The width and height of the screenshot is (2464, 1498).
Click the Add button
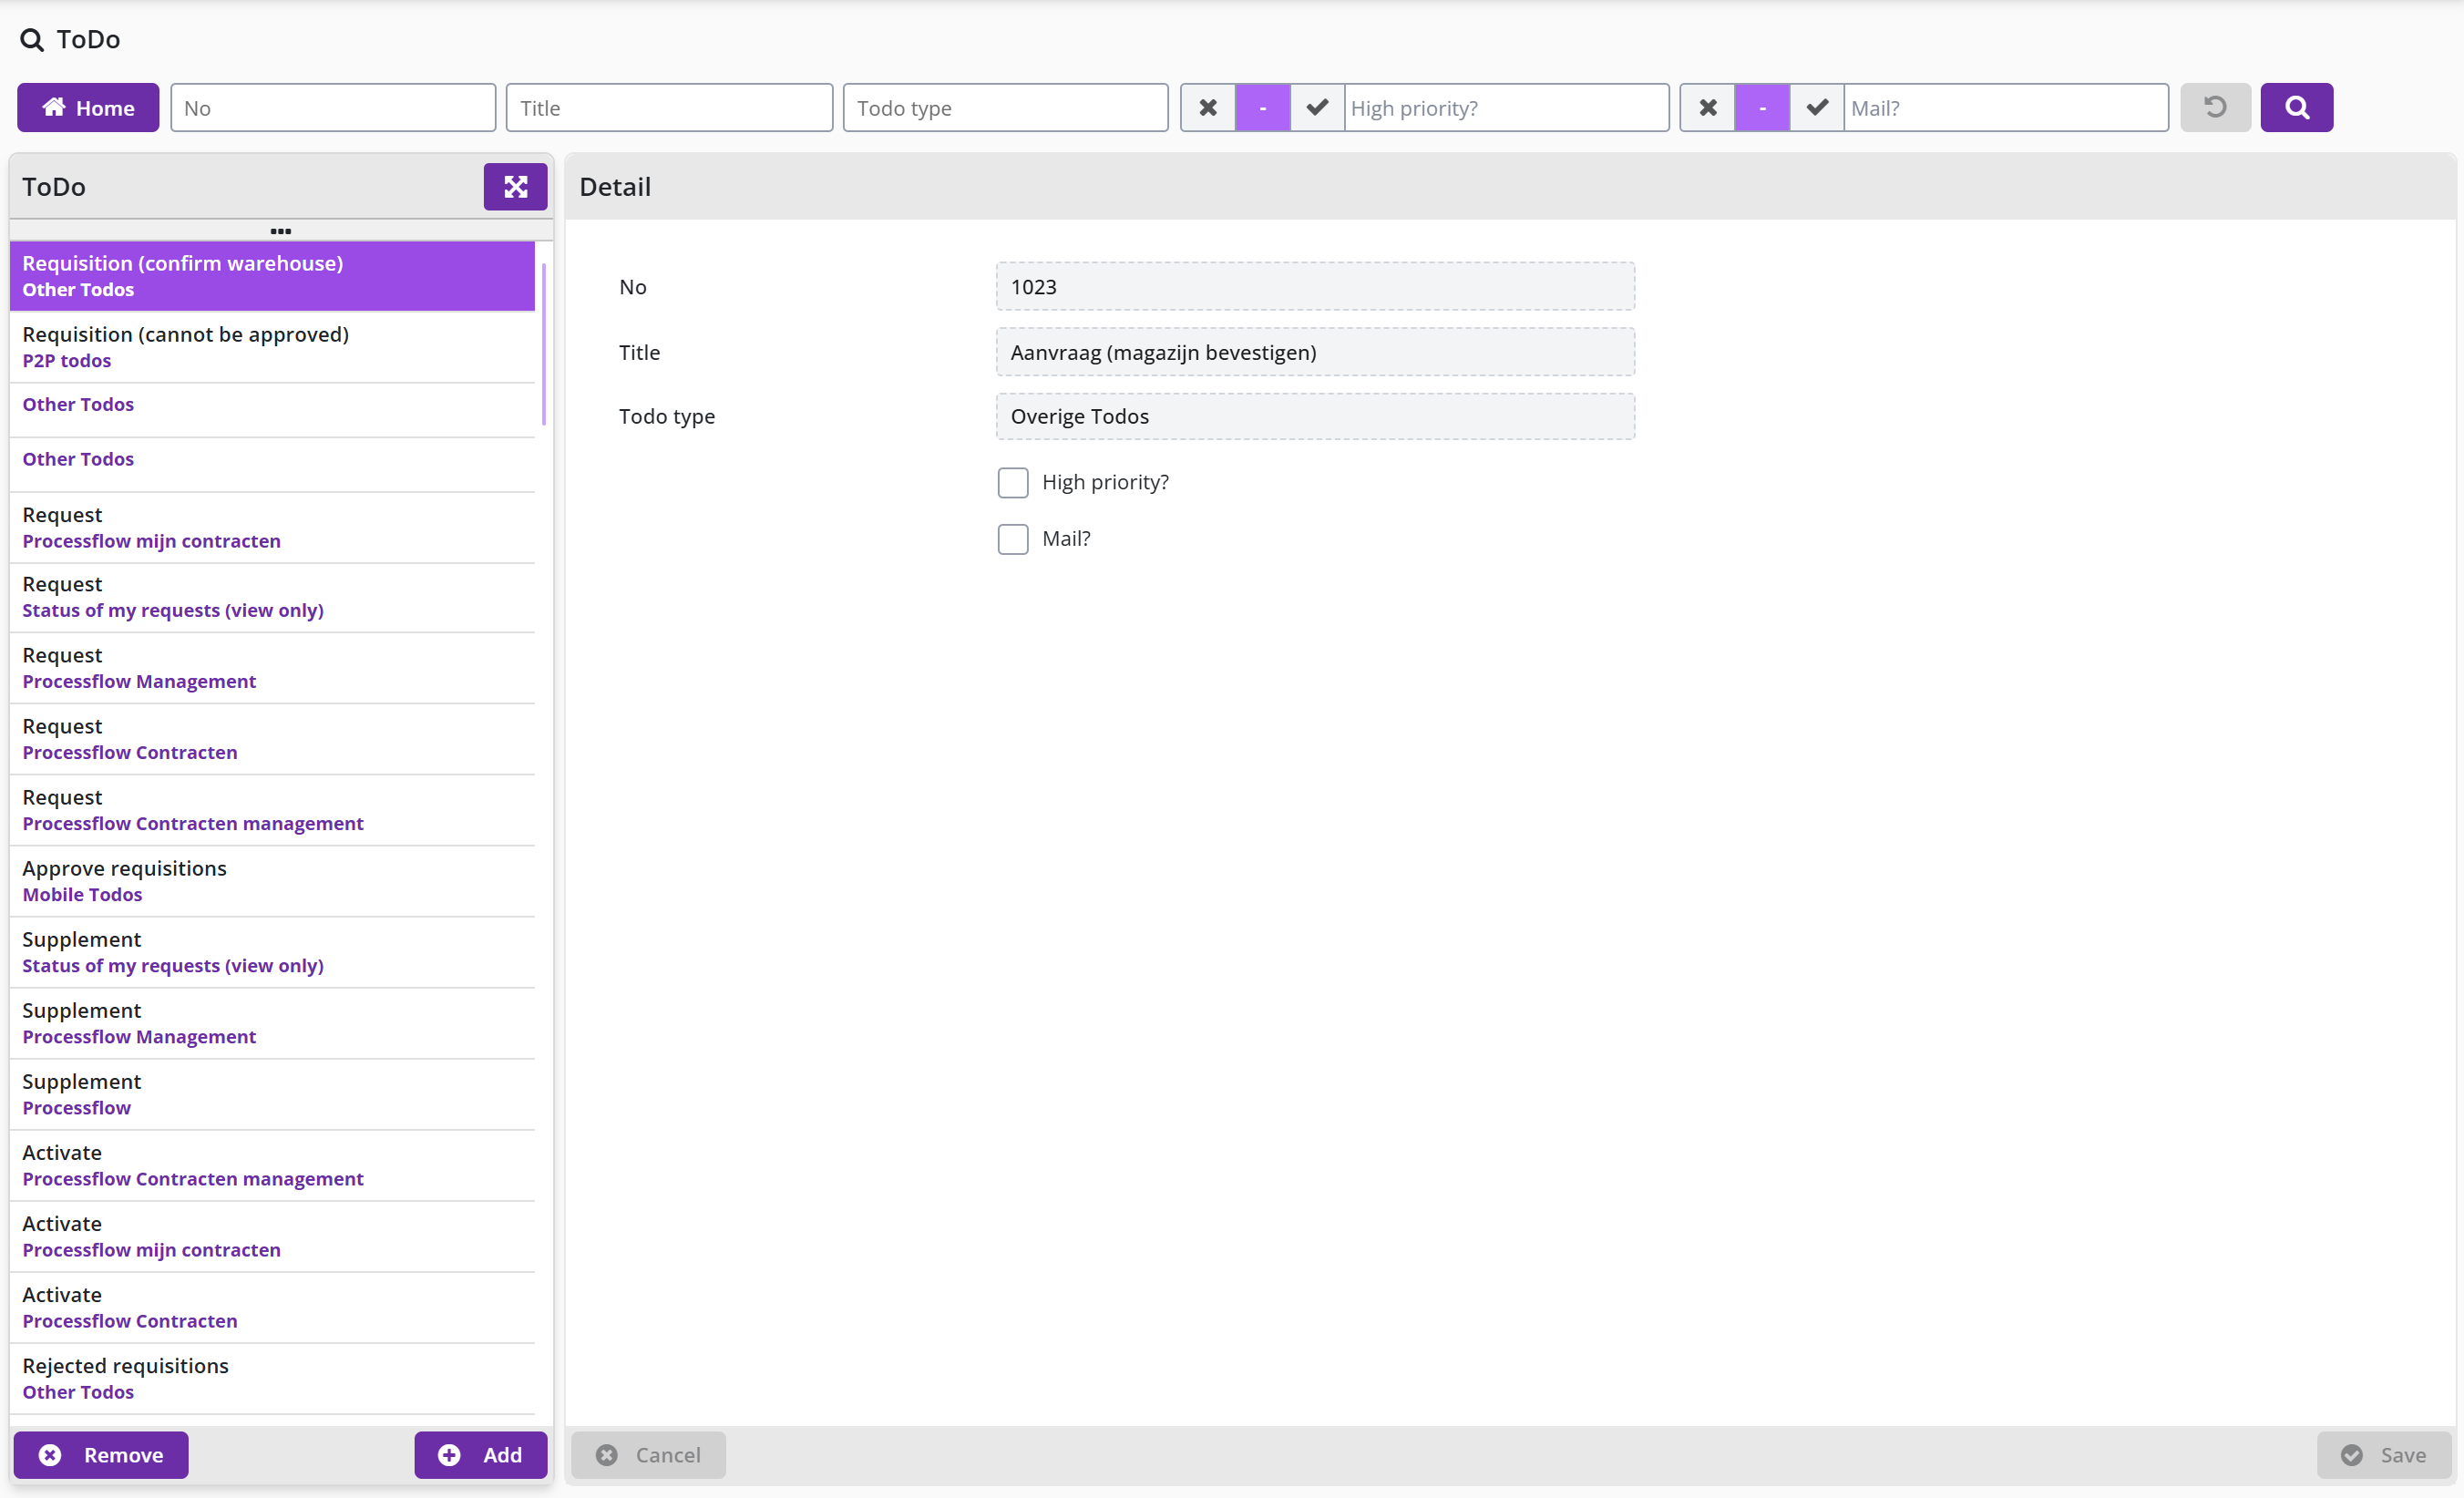click(481, 1454)
